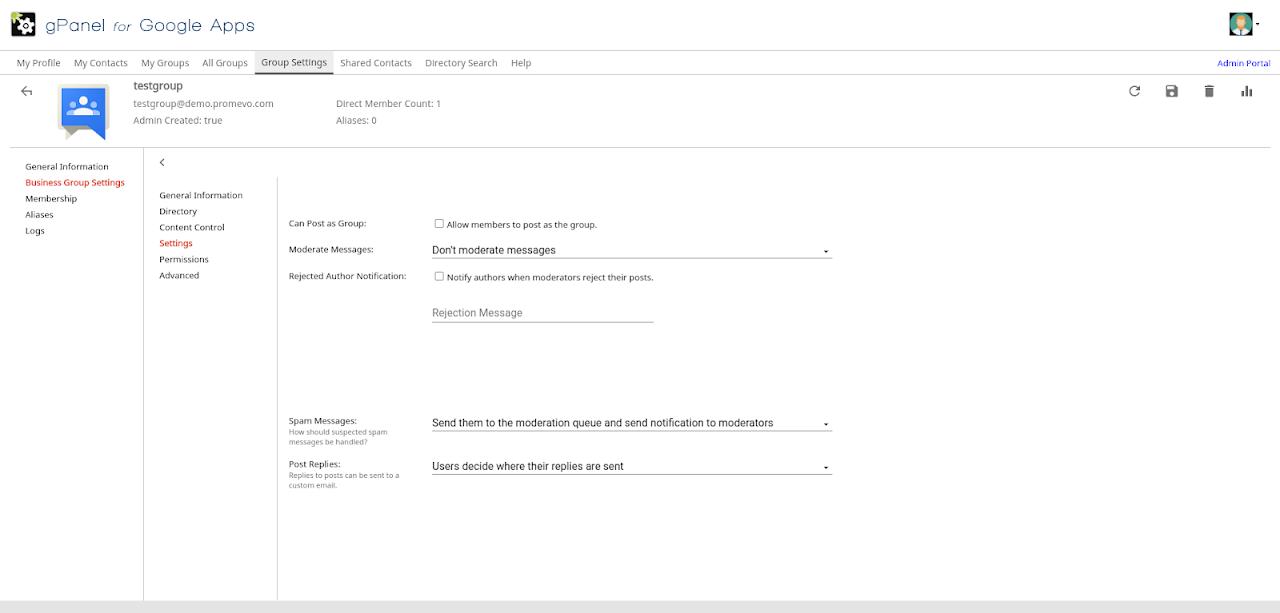This screenshot has width=1280, height=613.
Task: Open Membership in the left sidebar
Action: pyautogui.click(x=51, y=199)
